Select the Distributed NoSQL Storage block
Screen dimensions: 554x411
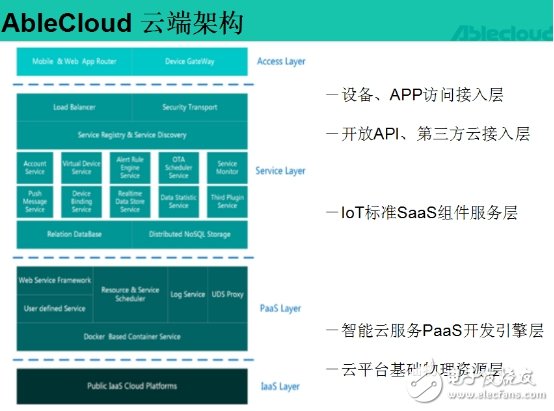[189, 234]
